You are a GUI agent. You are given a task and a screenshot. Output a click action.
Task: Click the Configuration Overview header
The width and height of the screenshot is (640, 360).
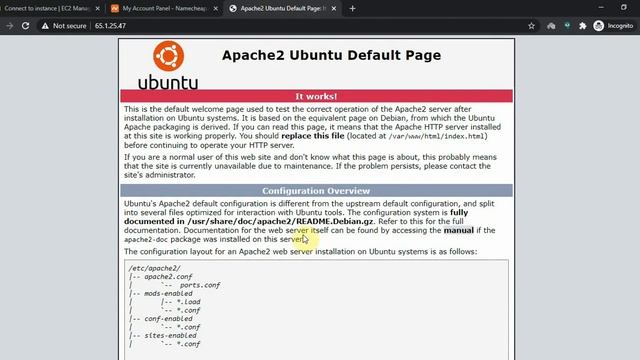click(x=316, y=191)
